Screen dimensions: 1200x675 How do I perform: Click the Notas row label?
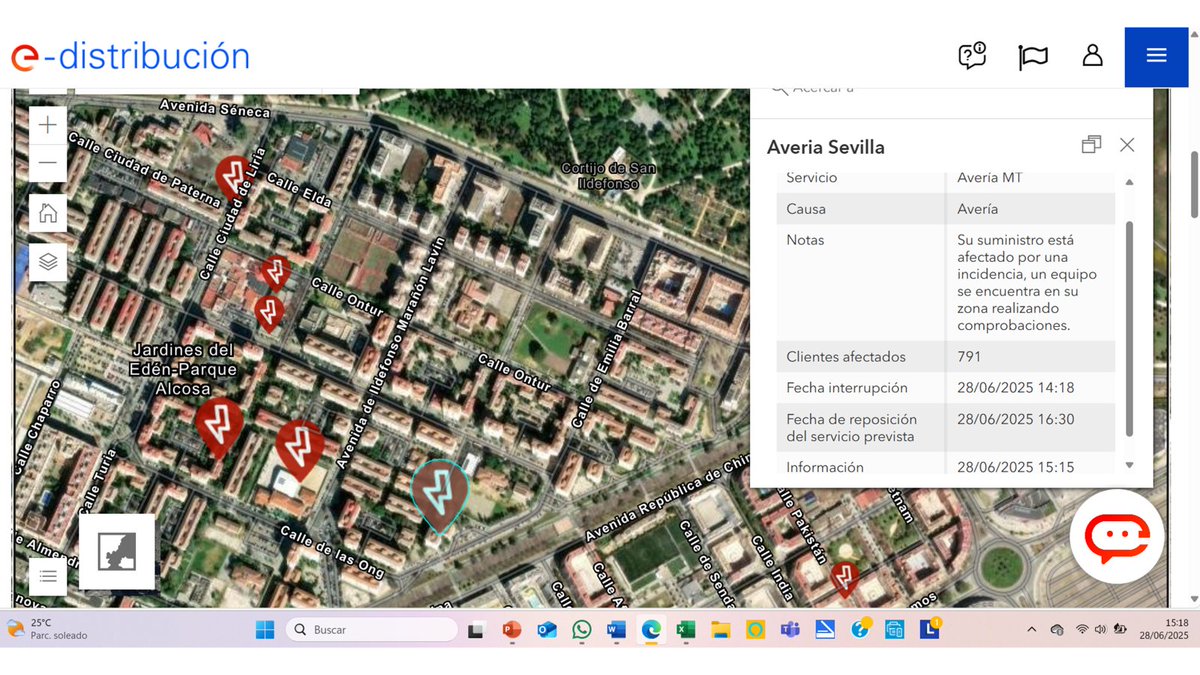coord(805,240)
